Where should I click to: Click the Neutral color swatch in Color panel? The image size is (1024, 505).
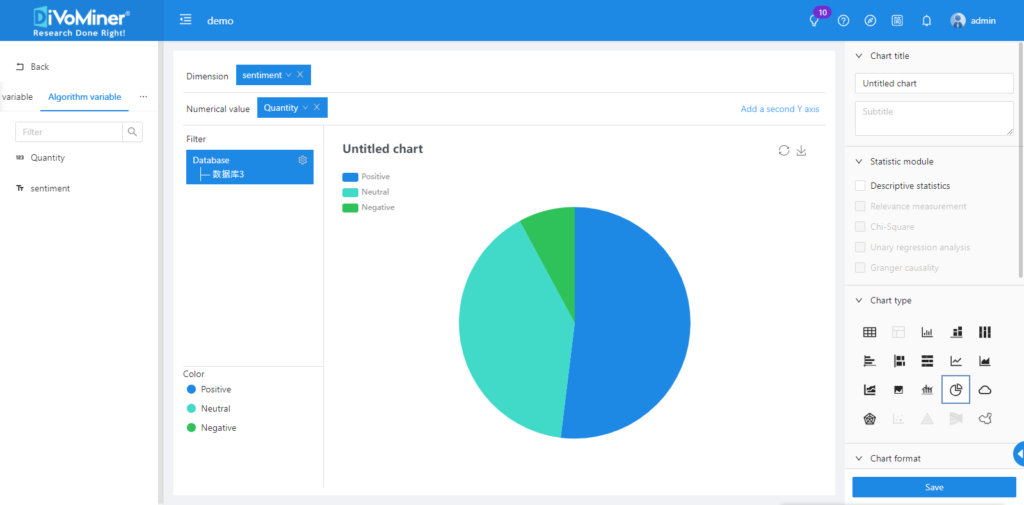(x=191, y=408)
